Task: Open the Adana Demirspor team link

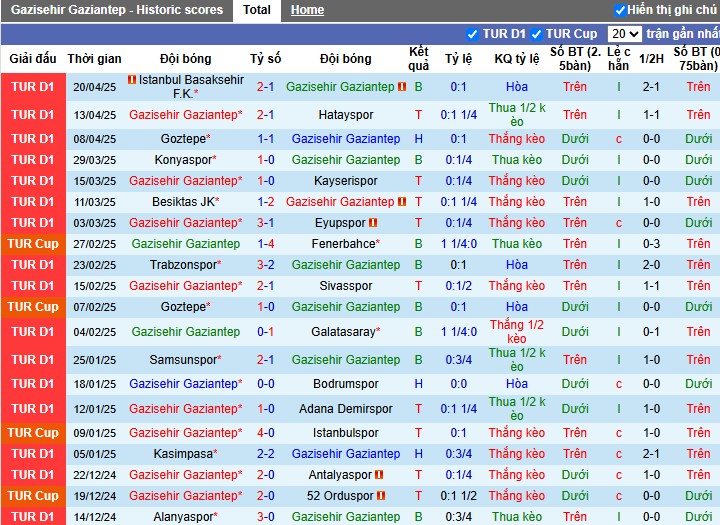Action: coord(346,409)
